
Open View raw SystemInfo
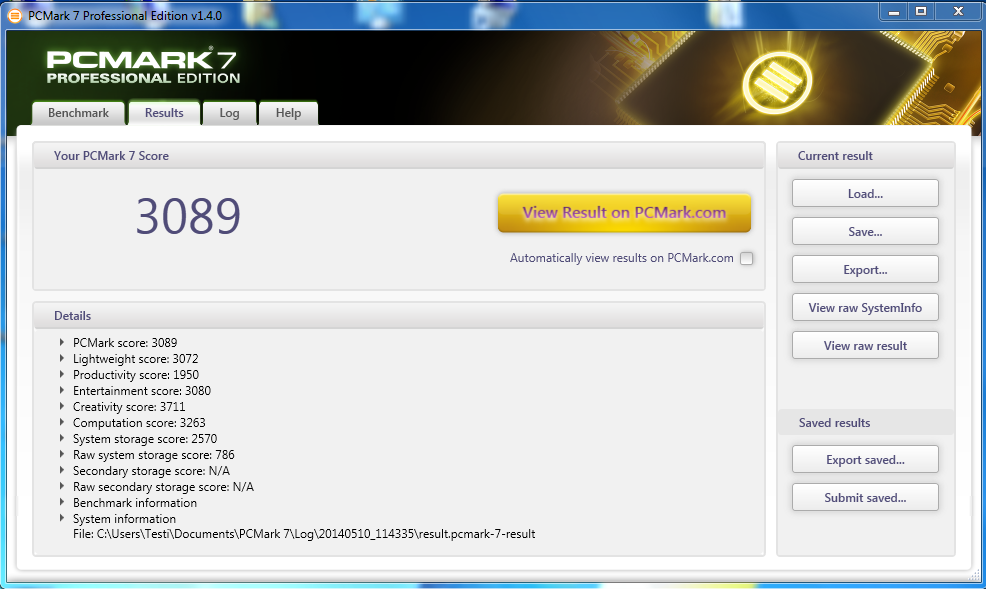click(x=865, y=307)
